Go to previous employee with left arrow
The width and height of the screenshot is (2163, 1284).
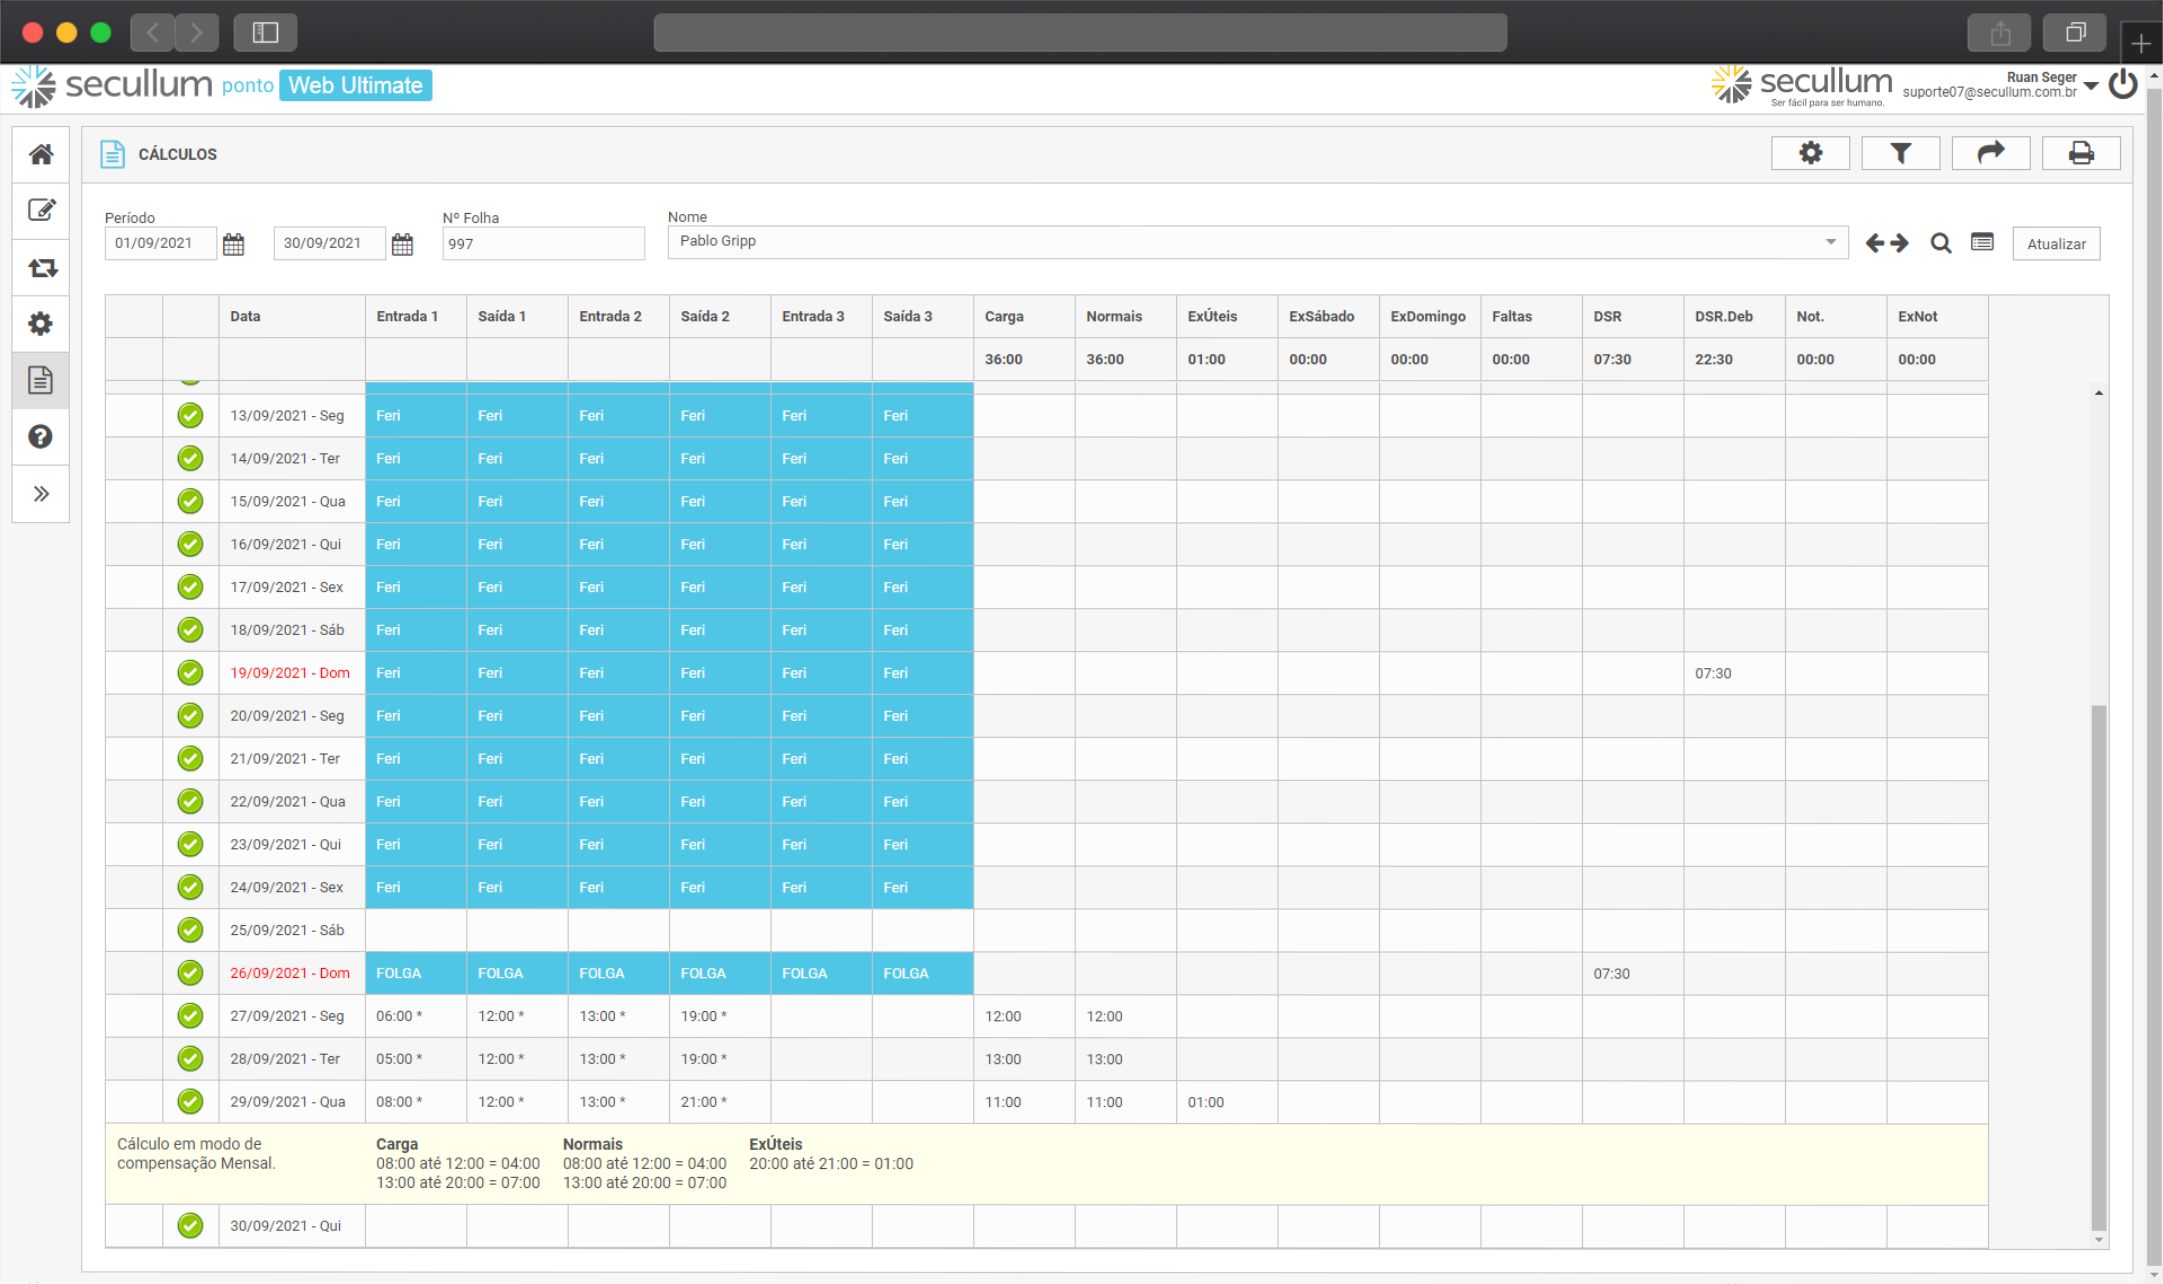click(1875, 243)
